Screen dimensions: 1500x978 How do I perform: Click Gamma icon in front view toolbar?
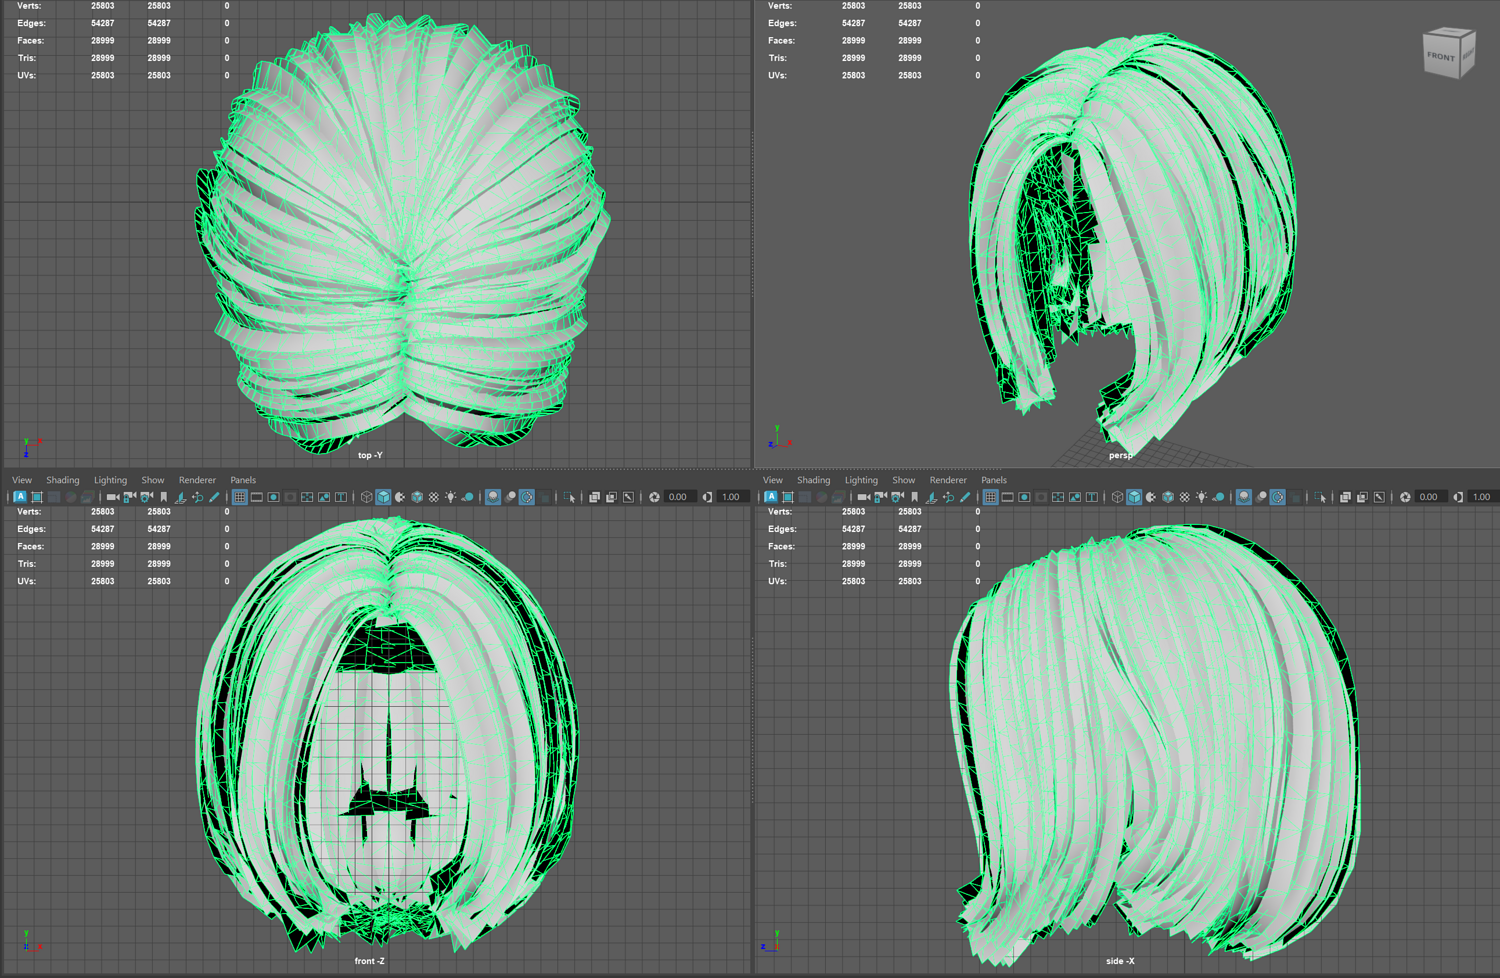708,497
